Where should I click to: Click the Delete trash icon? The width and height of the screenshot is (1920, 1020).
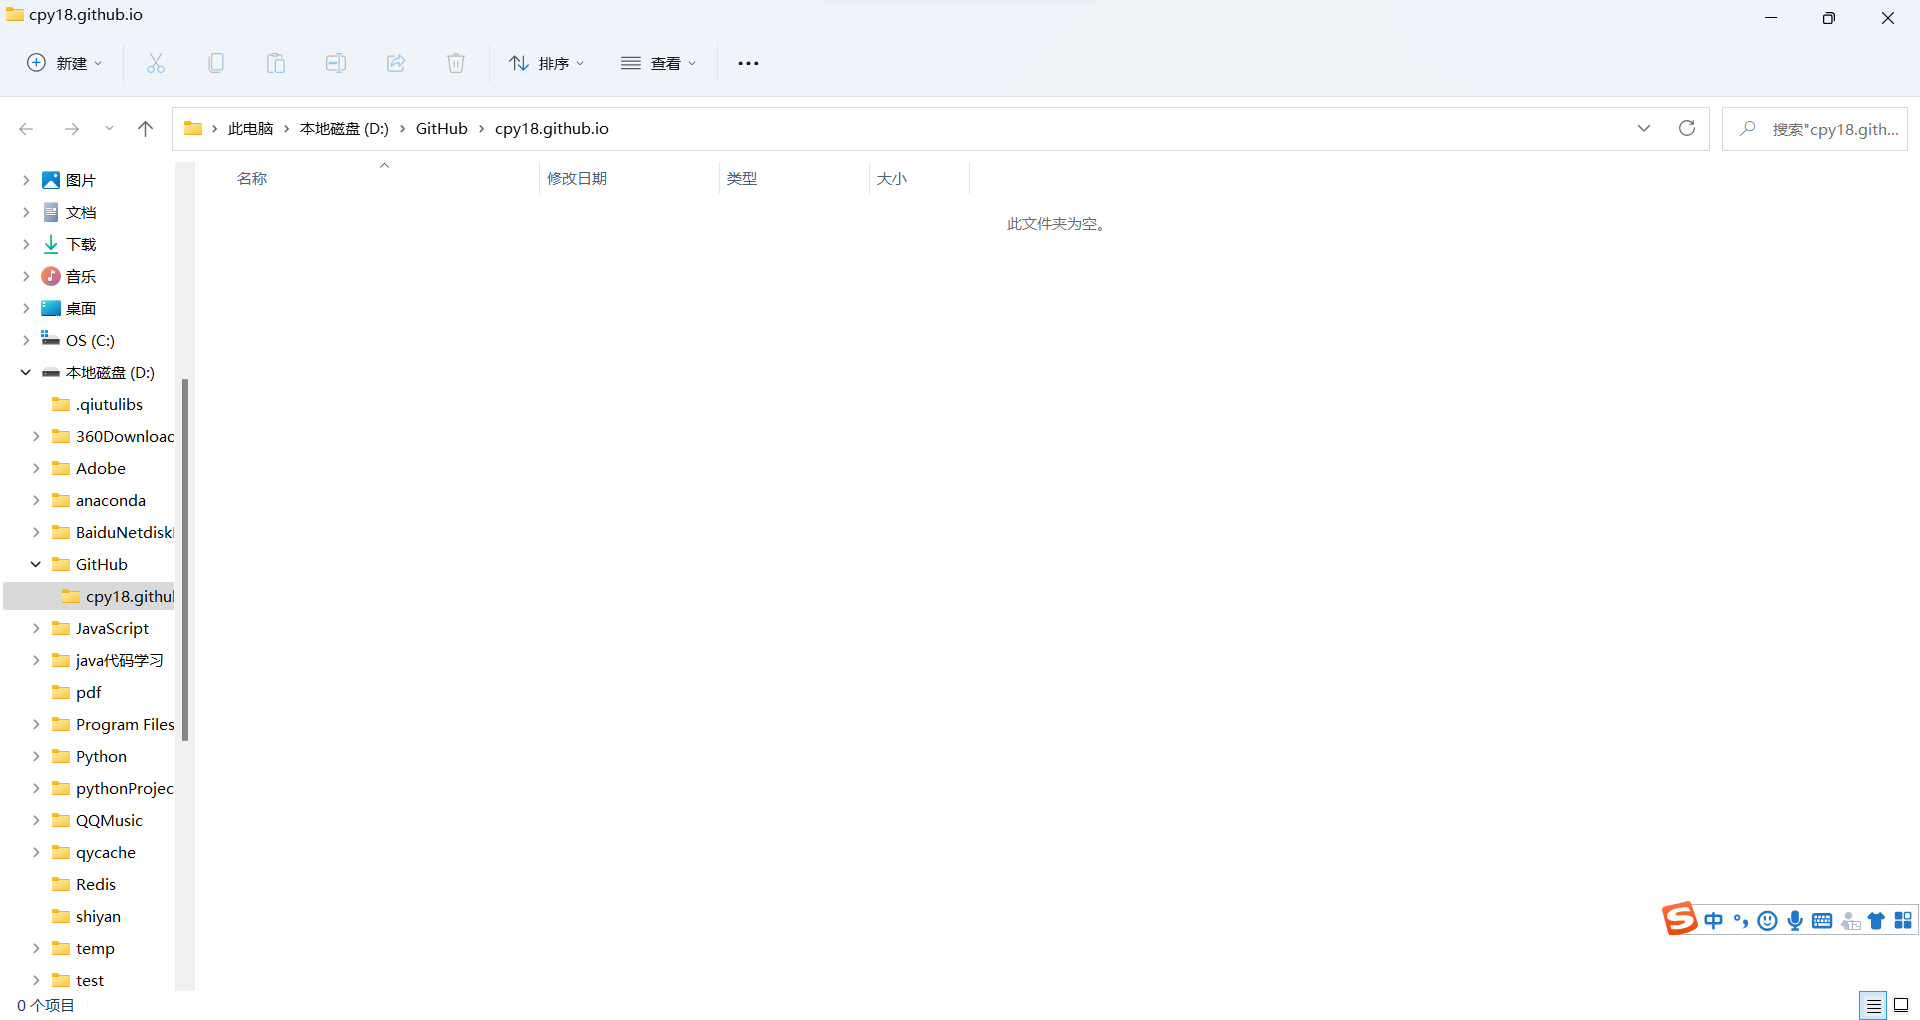pos(455,62)
